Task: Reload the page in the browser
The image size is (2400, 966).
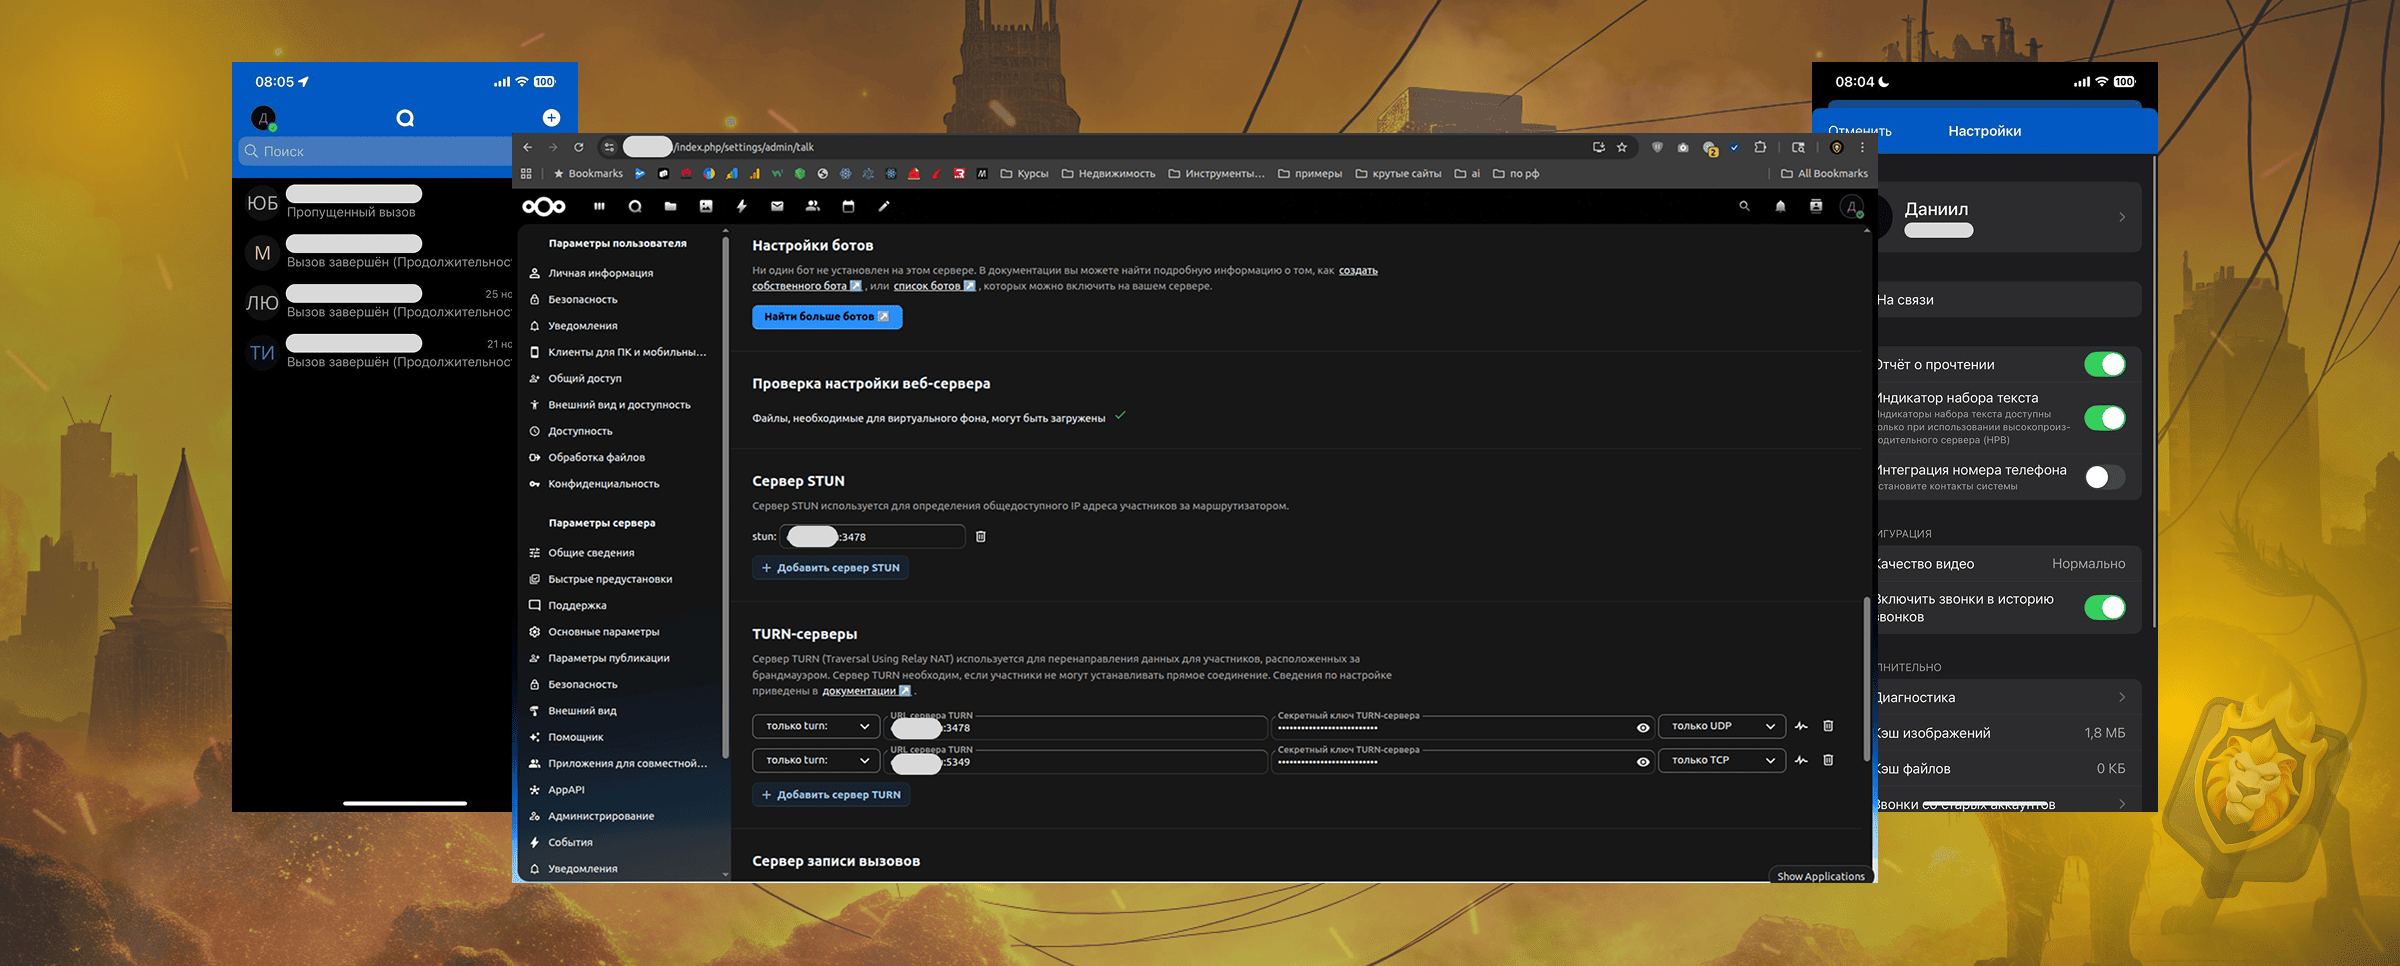Action: [578, 148]
